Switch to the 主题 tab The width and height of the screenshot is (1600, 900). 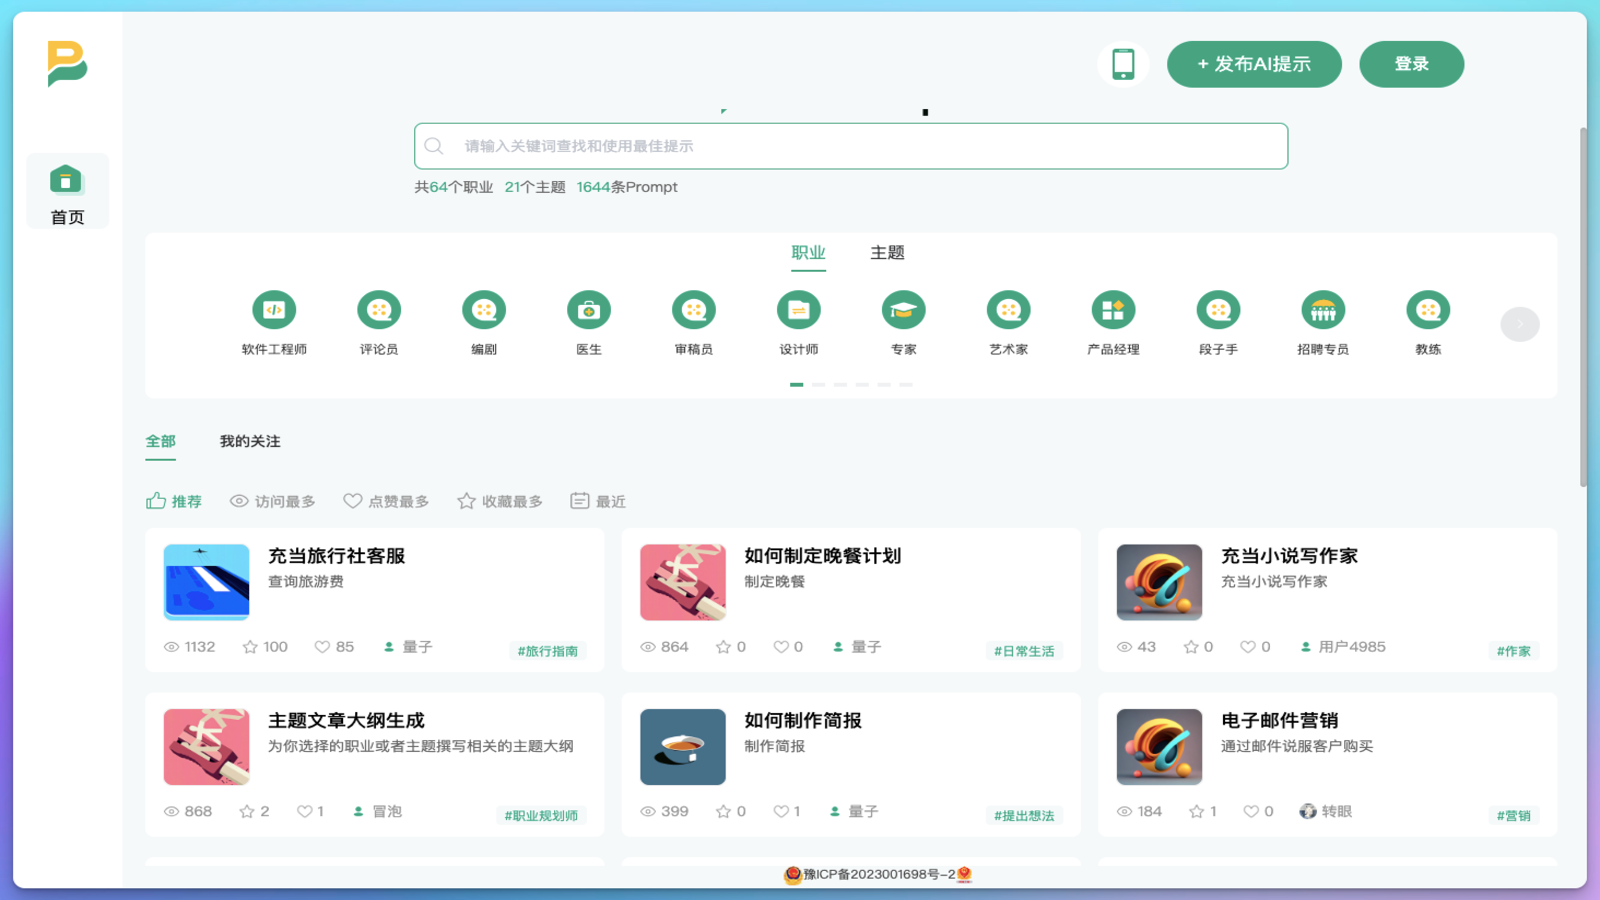[x=888, y=253]
